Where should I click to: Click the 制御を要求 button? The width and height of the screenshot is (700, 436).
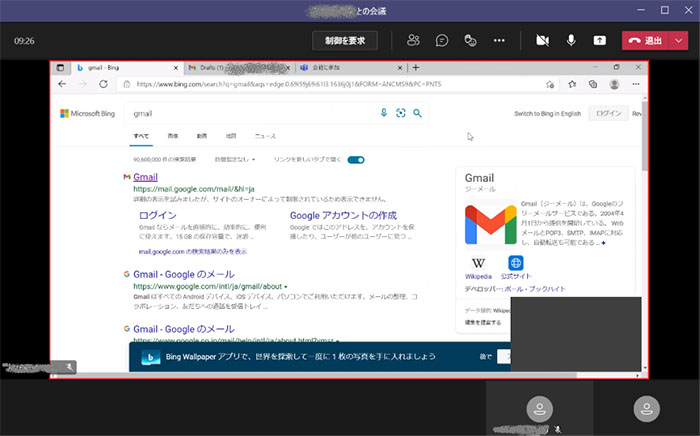click(345, 41)
